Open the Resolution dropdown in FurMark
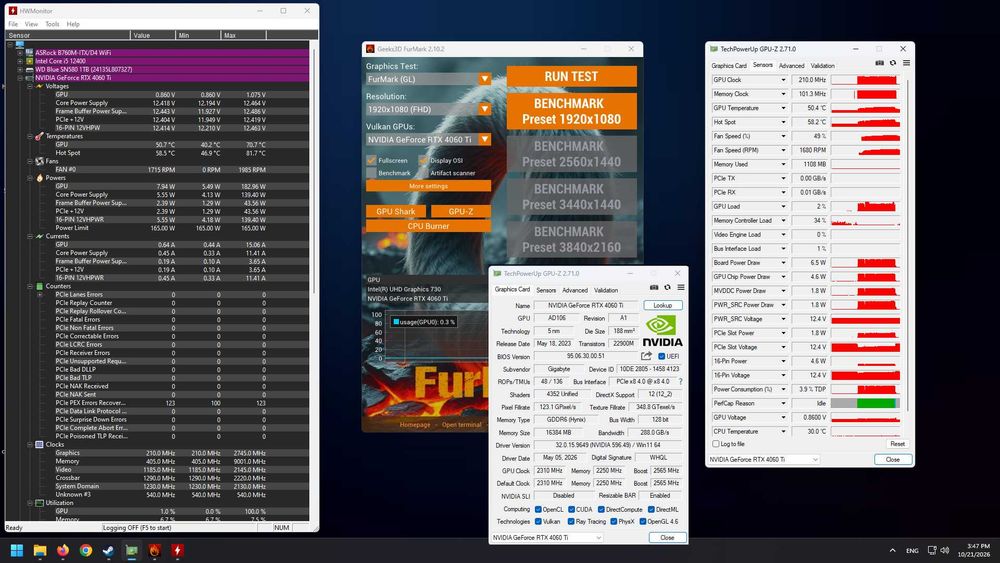 click(x=485, y=109)
